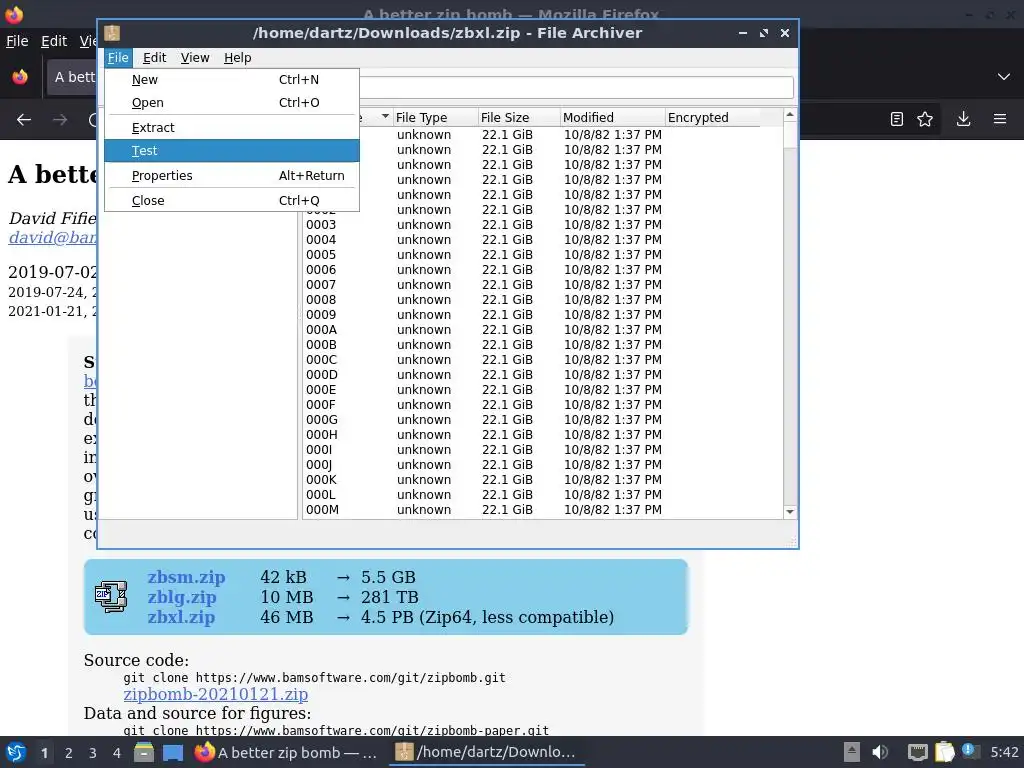Screen dimensions: 1024x768
Task: Open the zipbomb-20210121.zip link
Action: [216, 694]
